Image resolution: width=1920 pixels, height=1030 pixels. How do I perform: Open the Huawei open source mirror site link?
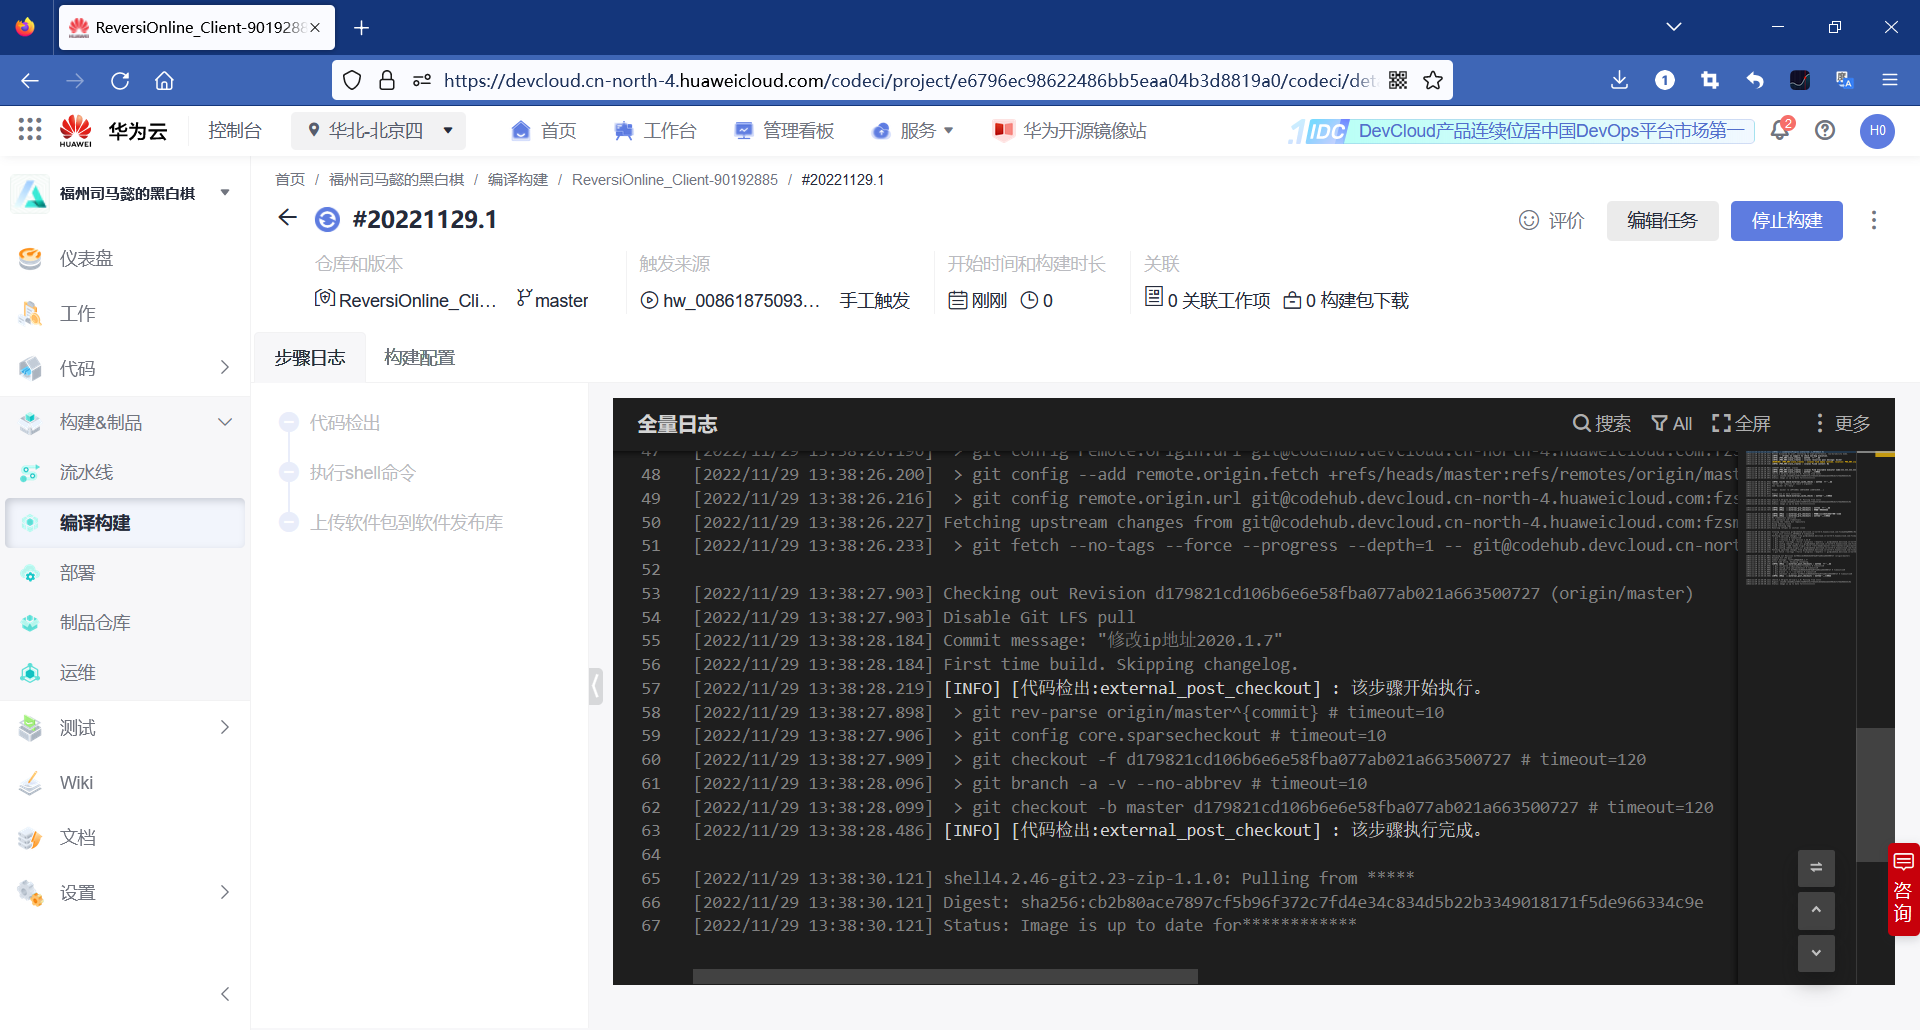1069,130
